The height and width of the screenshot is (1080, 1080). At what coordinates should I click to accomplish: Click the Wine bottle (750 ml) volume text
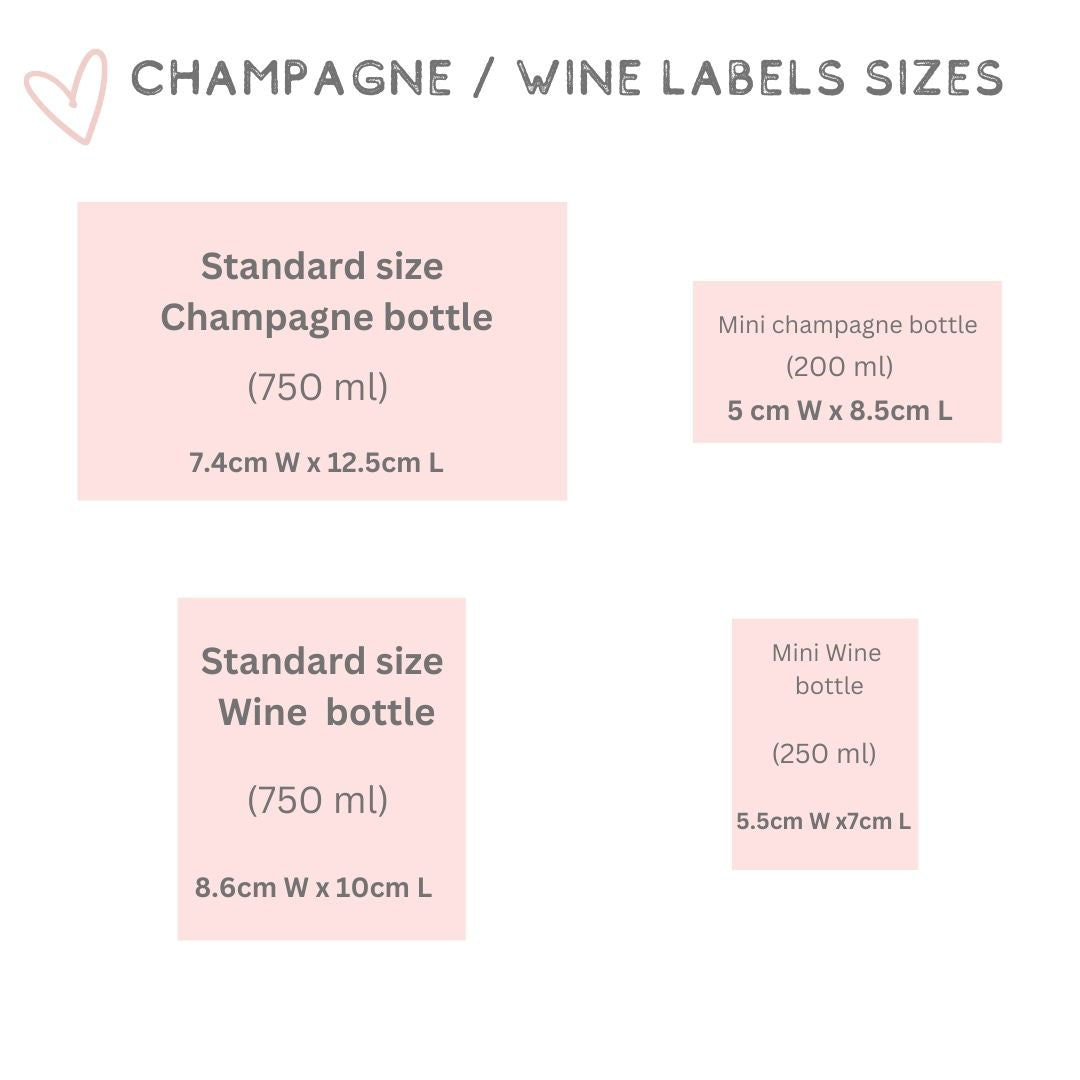(318, 800)
